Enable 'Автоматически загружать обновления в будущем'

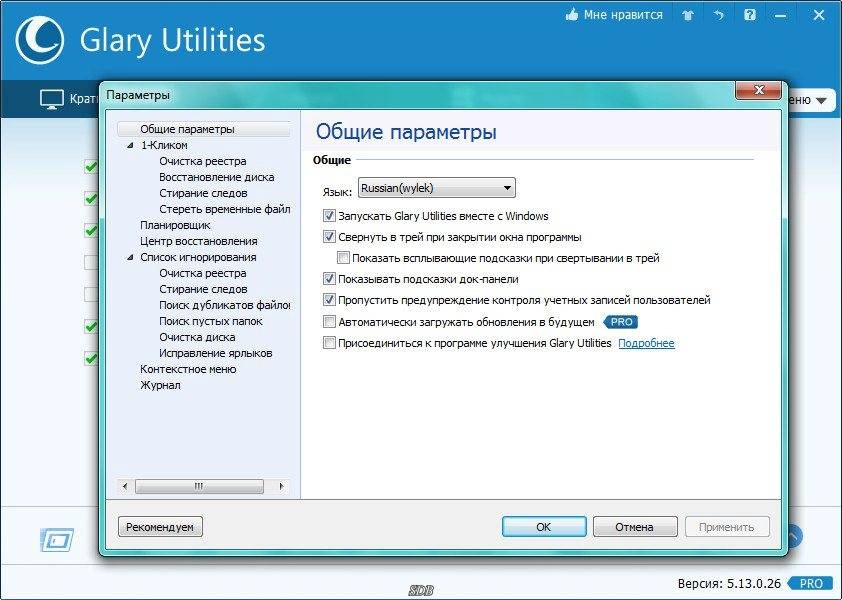coord(329,322)
